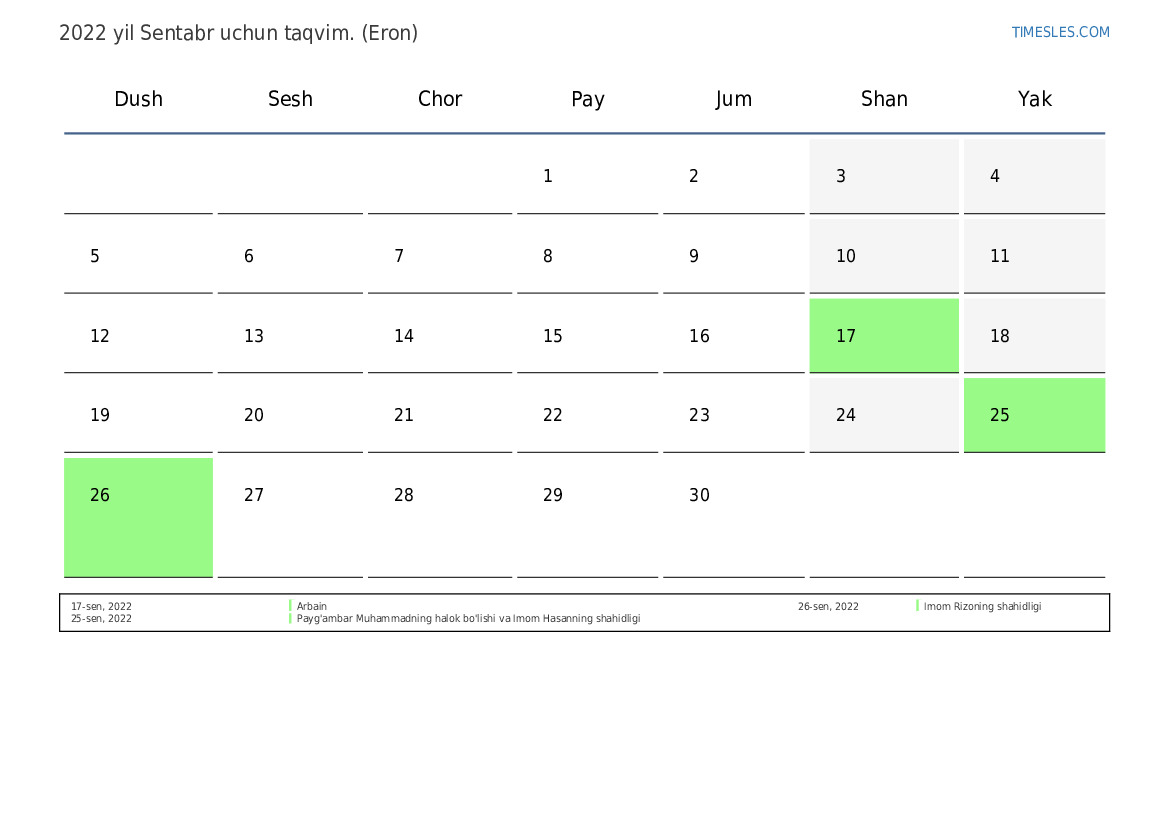Click the Payg'ambar Muhammadning holiday legend entry
Viewport: 1169px width, 827px height.
click(468, 619)
